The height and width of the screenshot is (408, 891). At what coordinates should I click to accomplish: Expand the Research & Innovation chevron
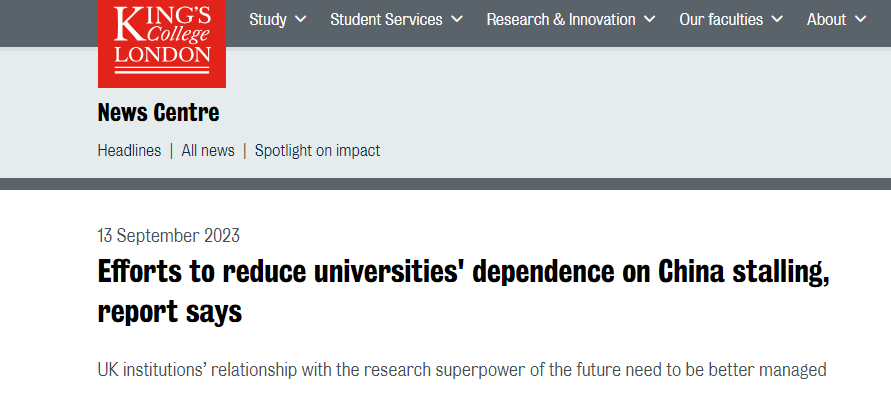tap(650, 20)
